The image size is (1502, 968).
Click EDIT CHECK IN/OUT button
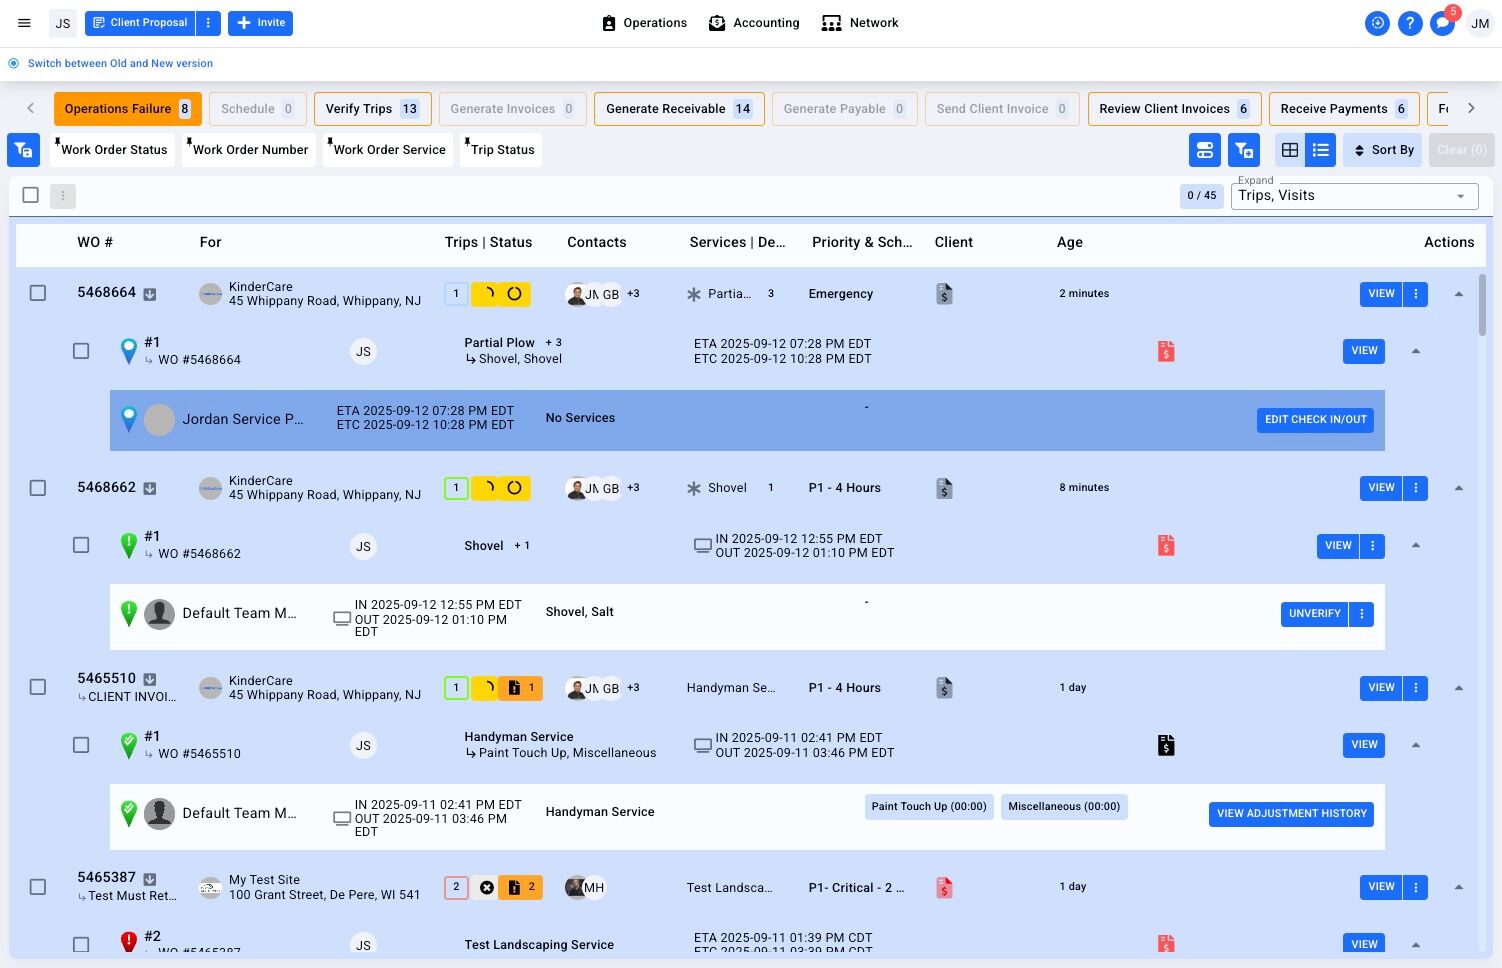click(1315, 420)
